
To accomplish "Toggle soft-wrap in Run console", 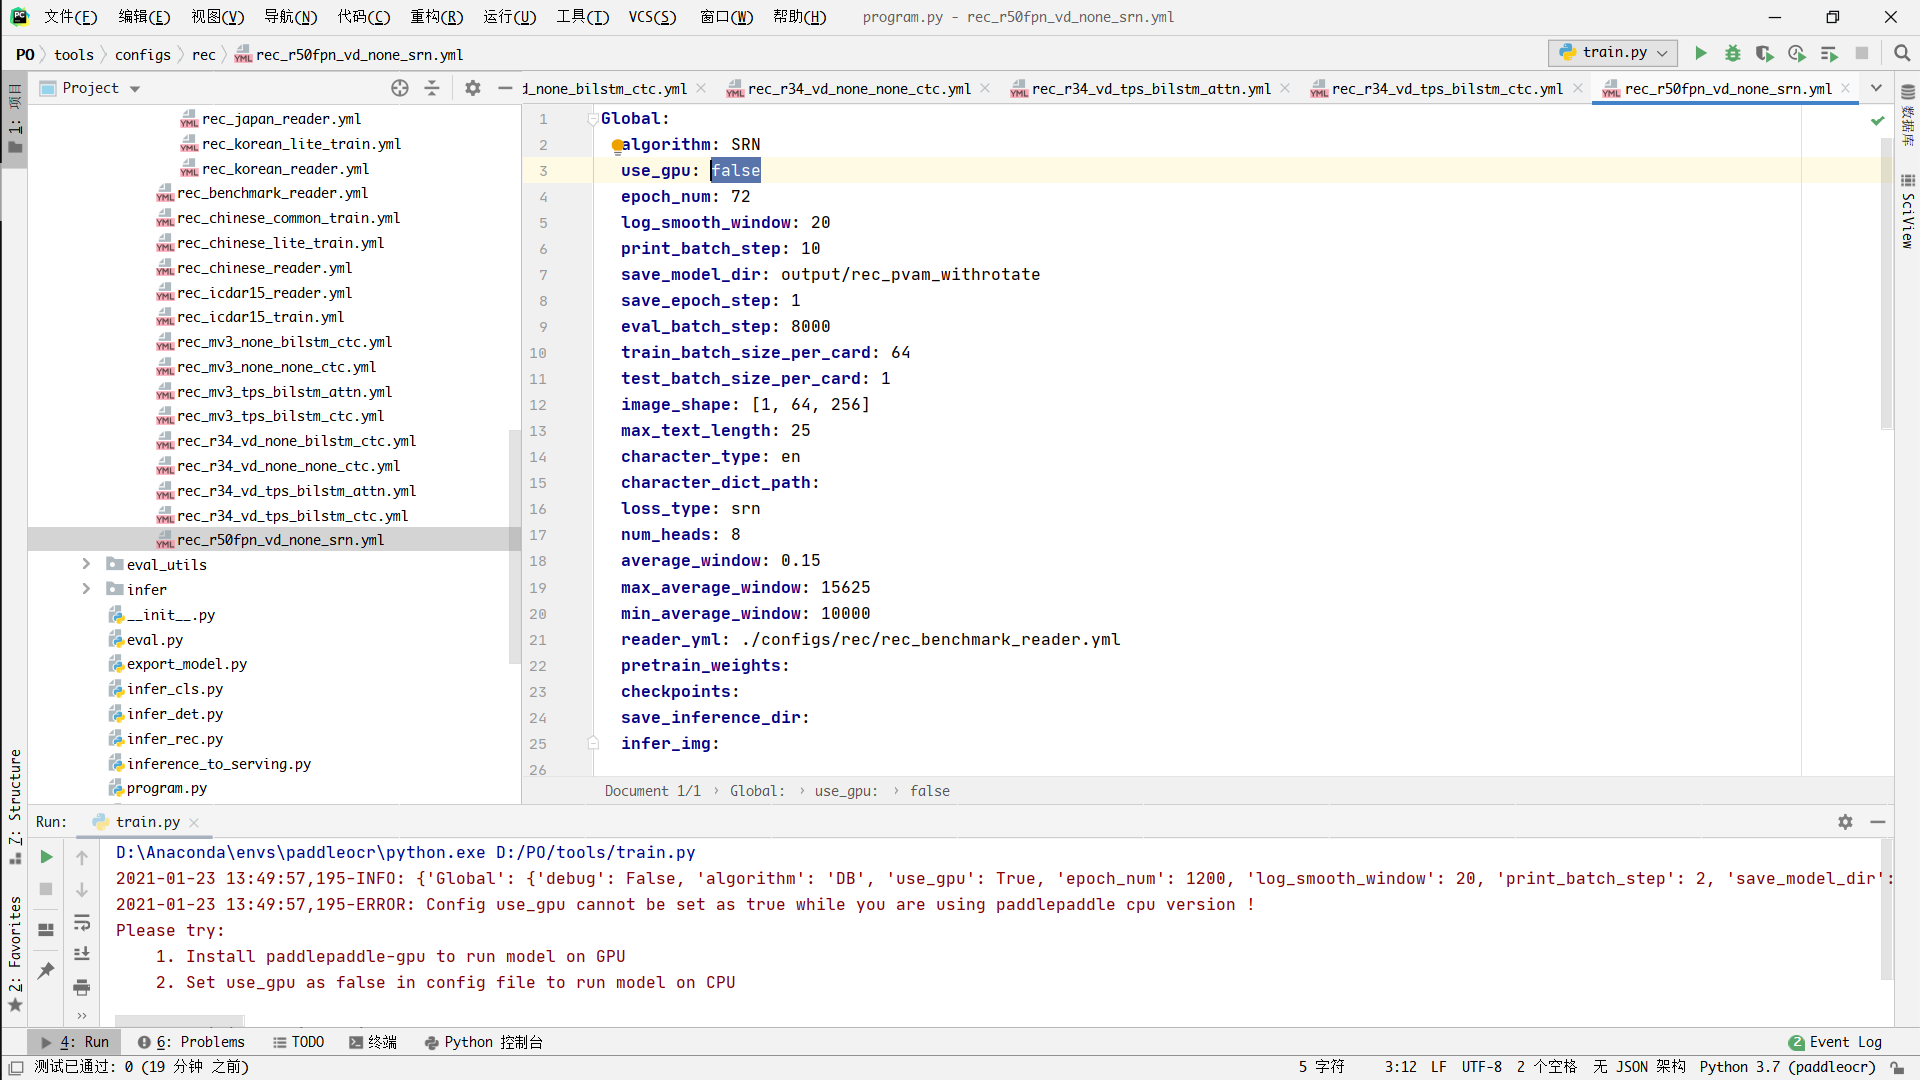I will pyautogui.click(x=82, y=922).
